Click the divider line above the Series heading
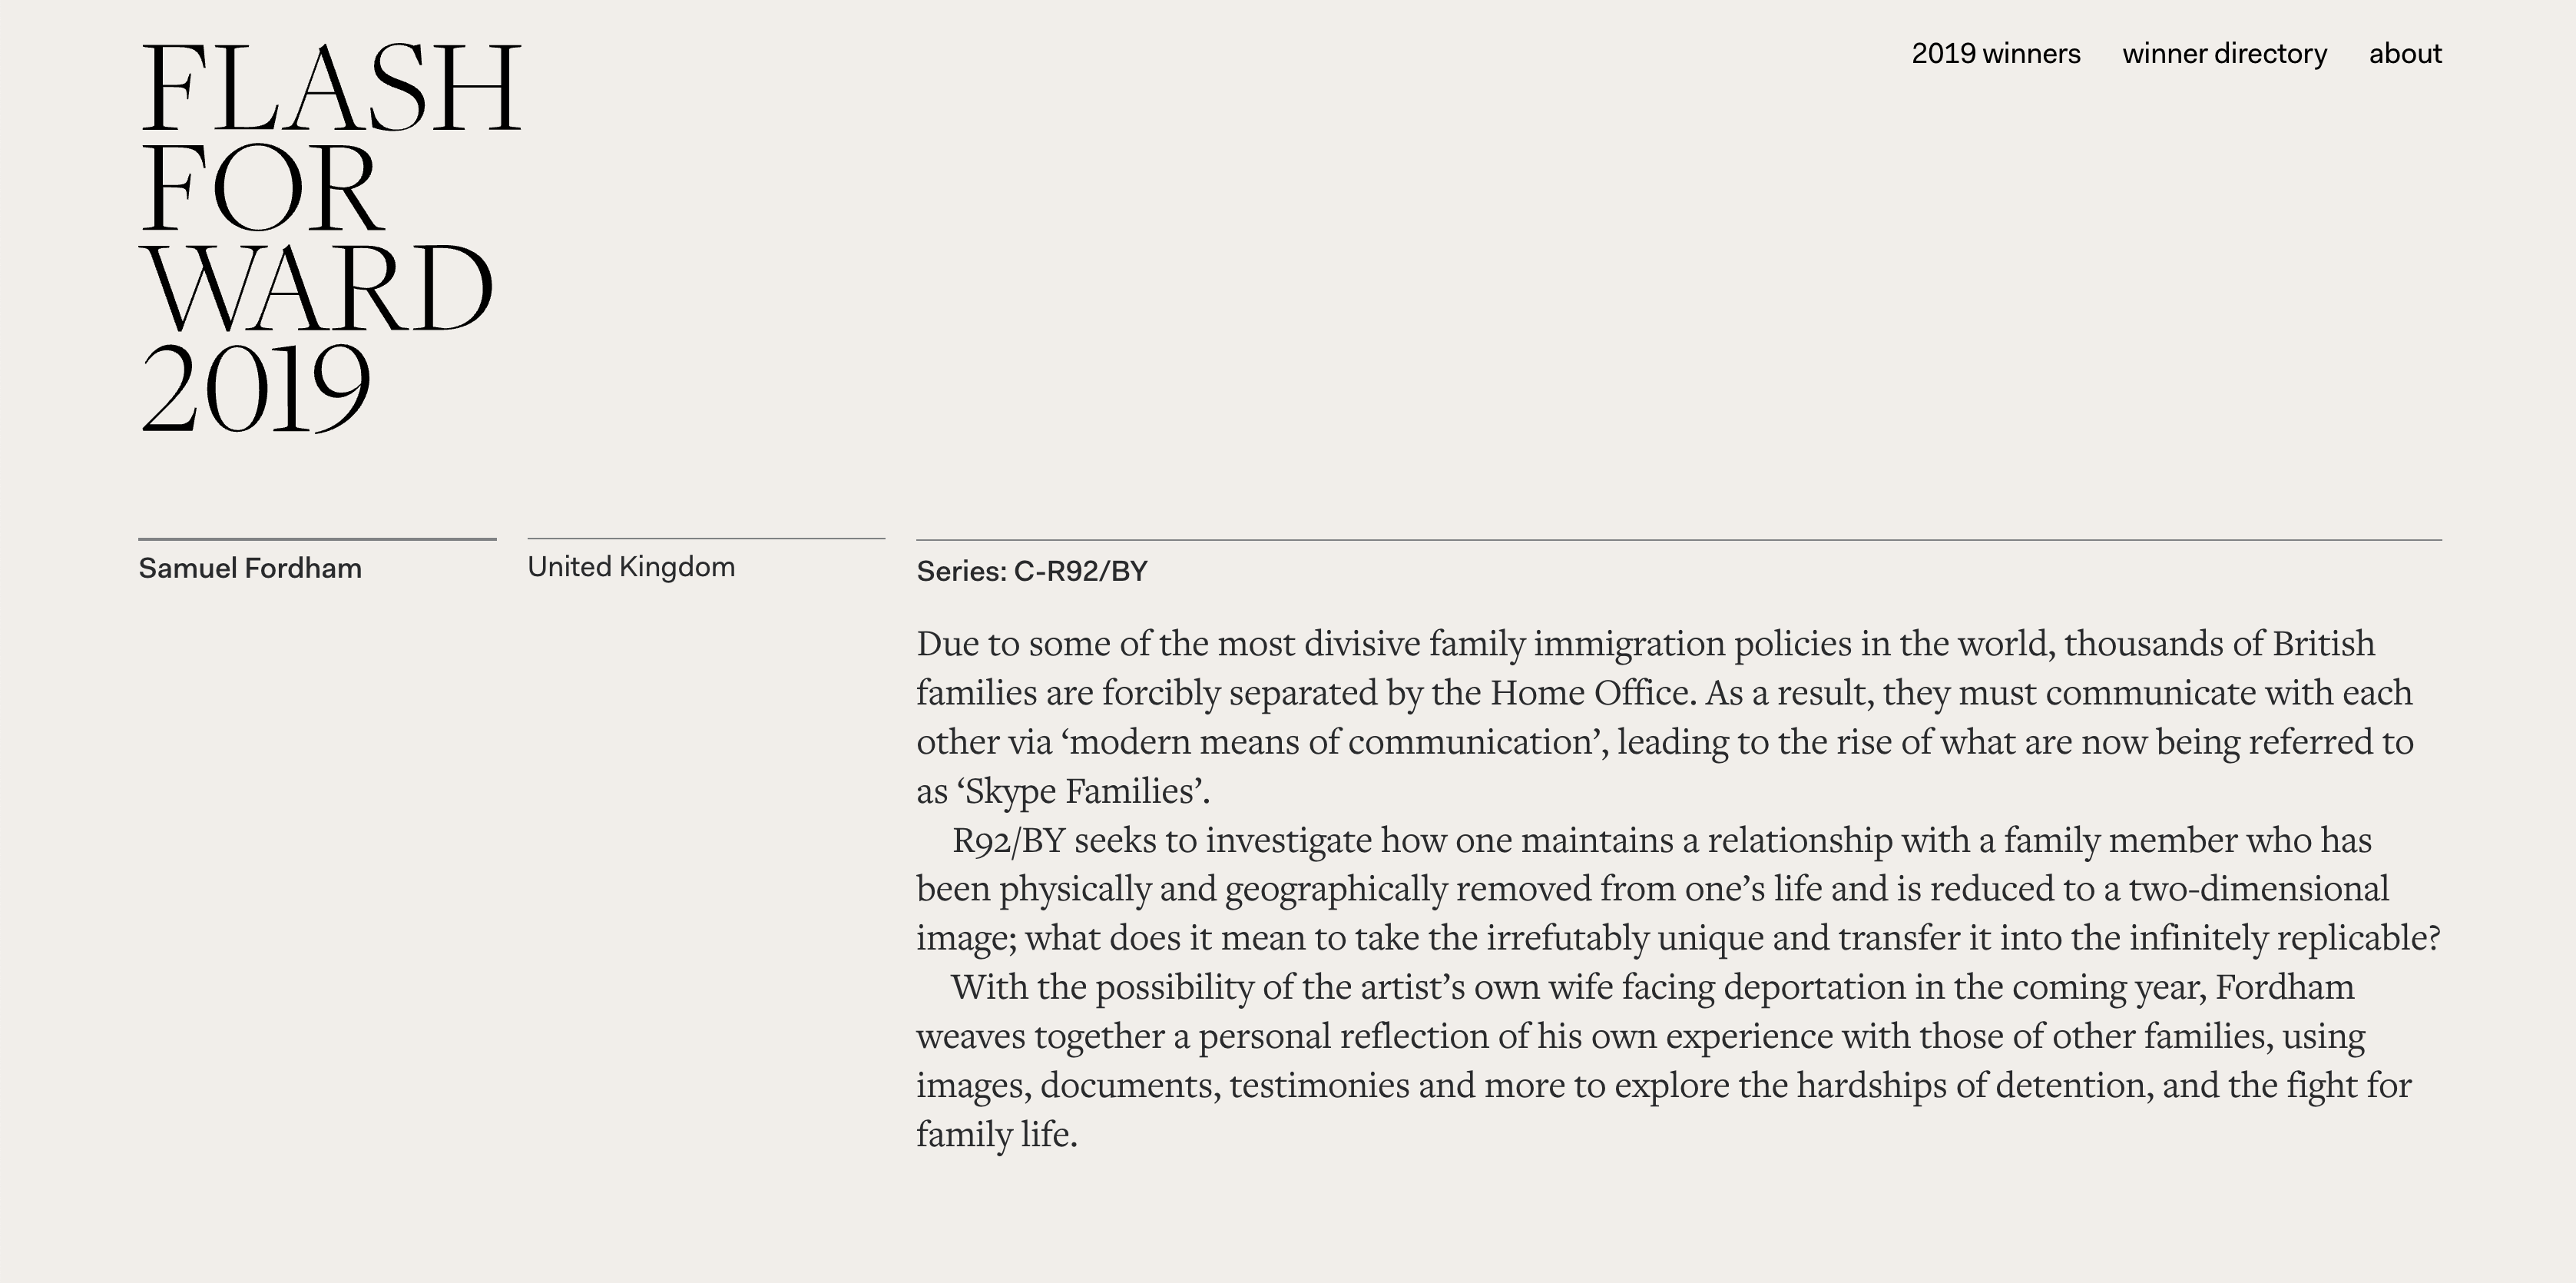 pos(1678,540)
